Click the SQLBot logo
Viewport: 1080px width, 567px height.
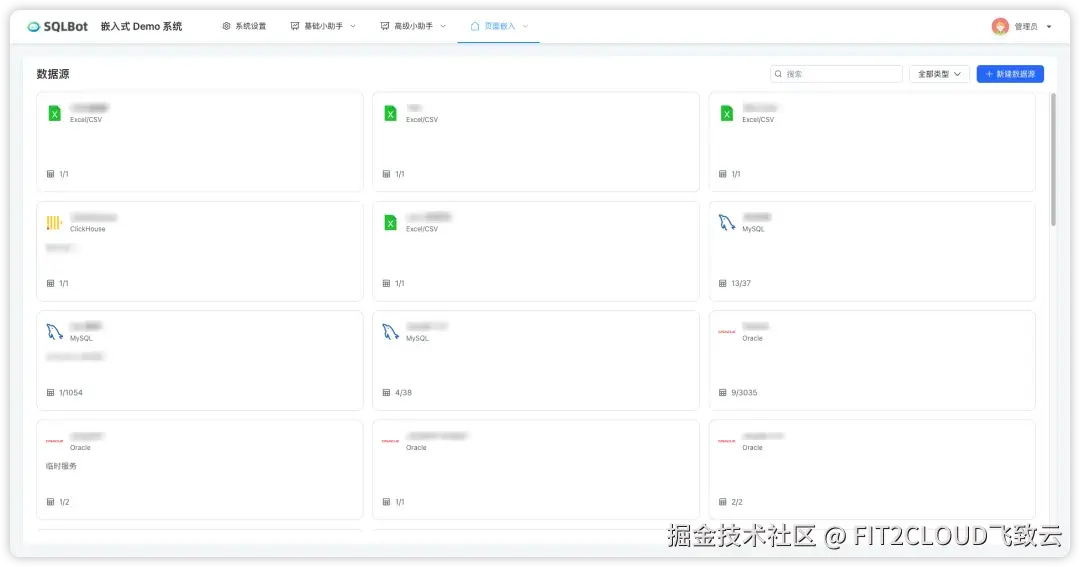[57, 26]
